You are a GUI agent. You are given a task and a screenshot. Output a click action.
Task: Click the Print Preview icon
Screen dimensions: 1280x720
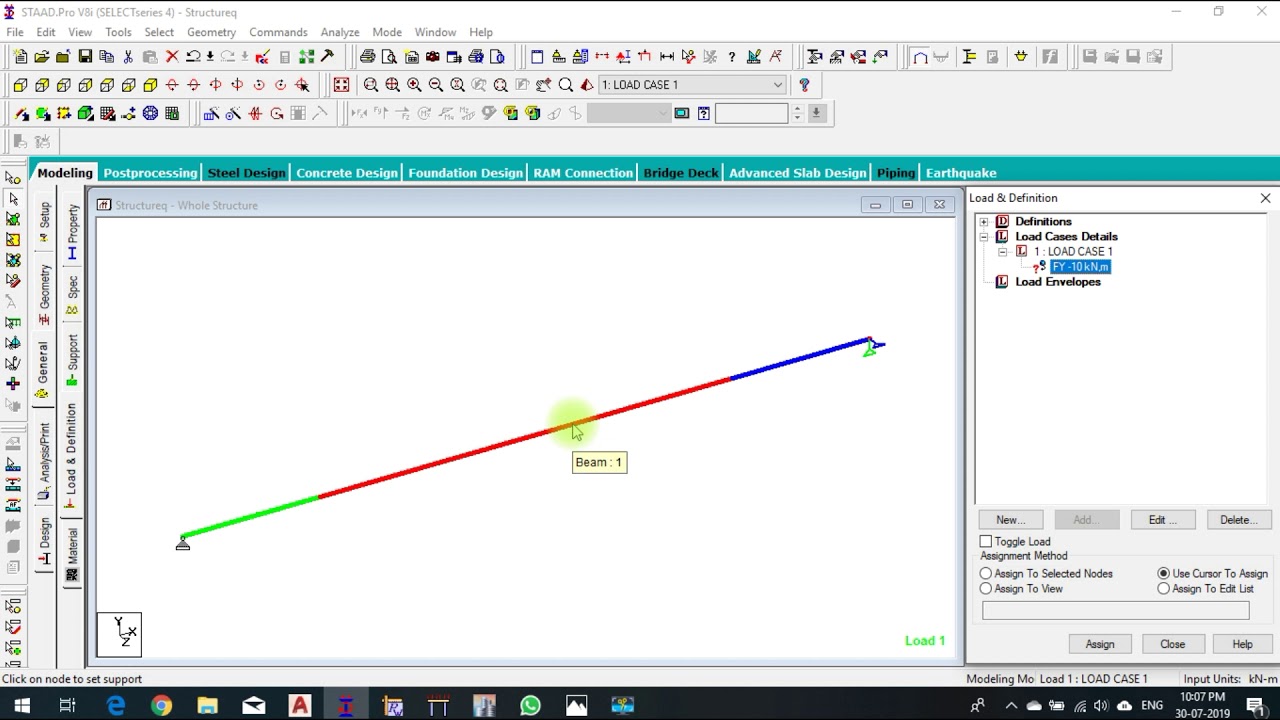point(389,57)
